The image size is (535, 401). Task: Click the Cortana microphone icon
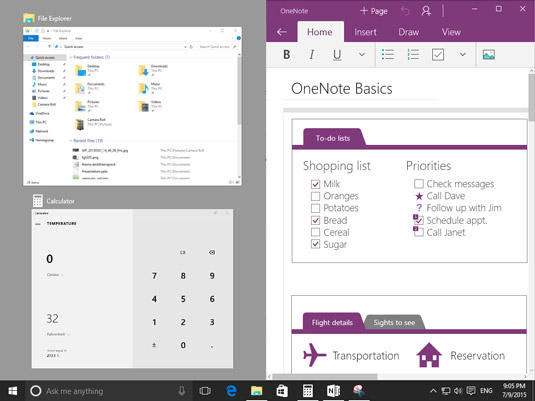(182, 391)
